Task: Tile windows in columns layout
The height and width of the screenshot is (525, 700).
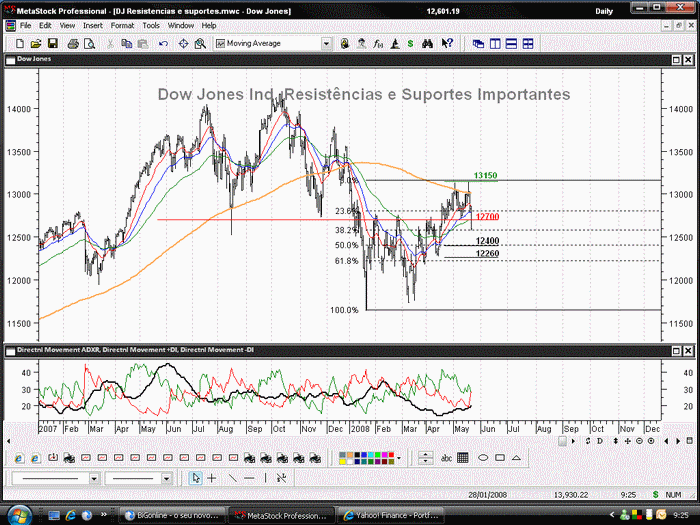Action: [x=495, y=44]
